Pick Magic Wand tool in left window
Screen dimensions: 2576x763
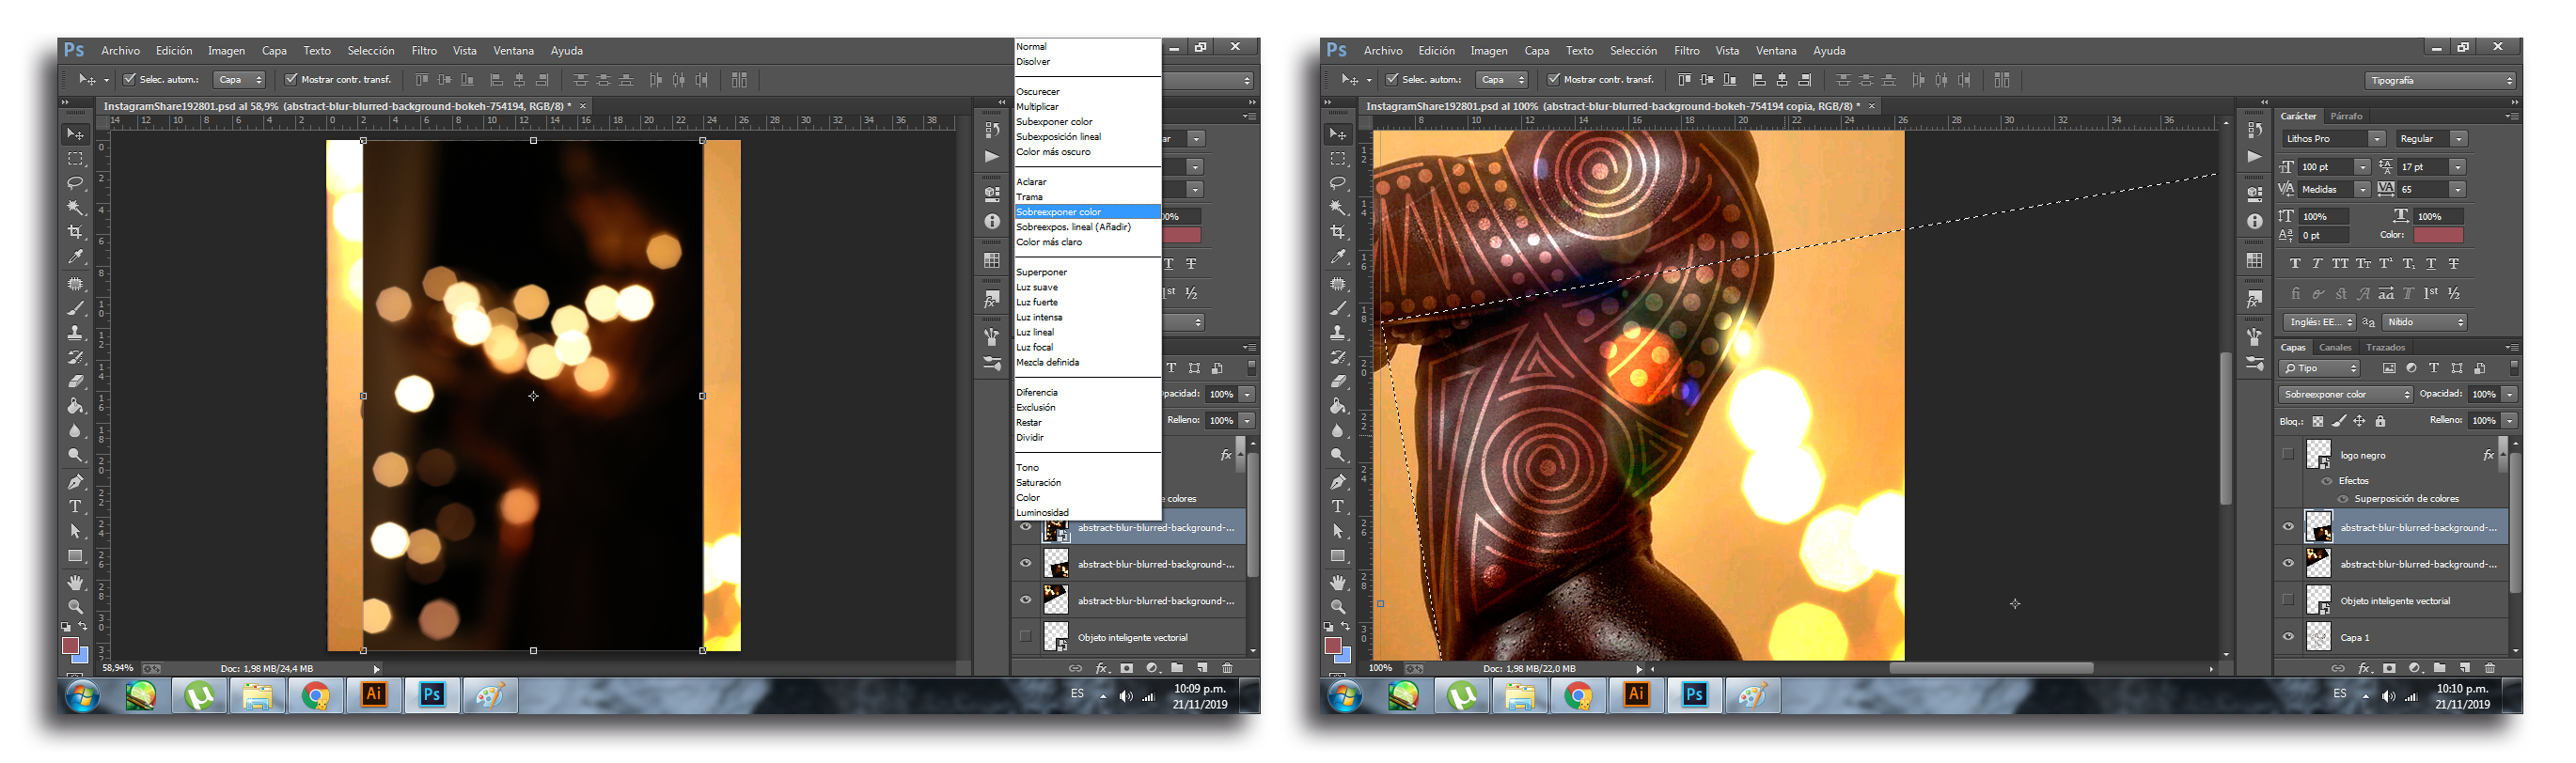pos(75,208)
